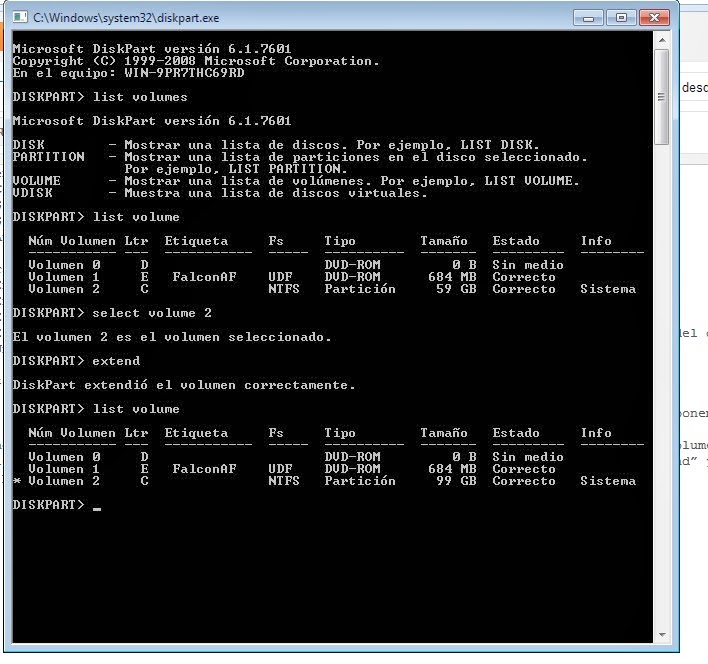Click the vertical scrollbar thumb
Viewport: 708px width, 664px height.
(662, 97)
